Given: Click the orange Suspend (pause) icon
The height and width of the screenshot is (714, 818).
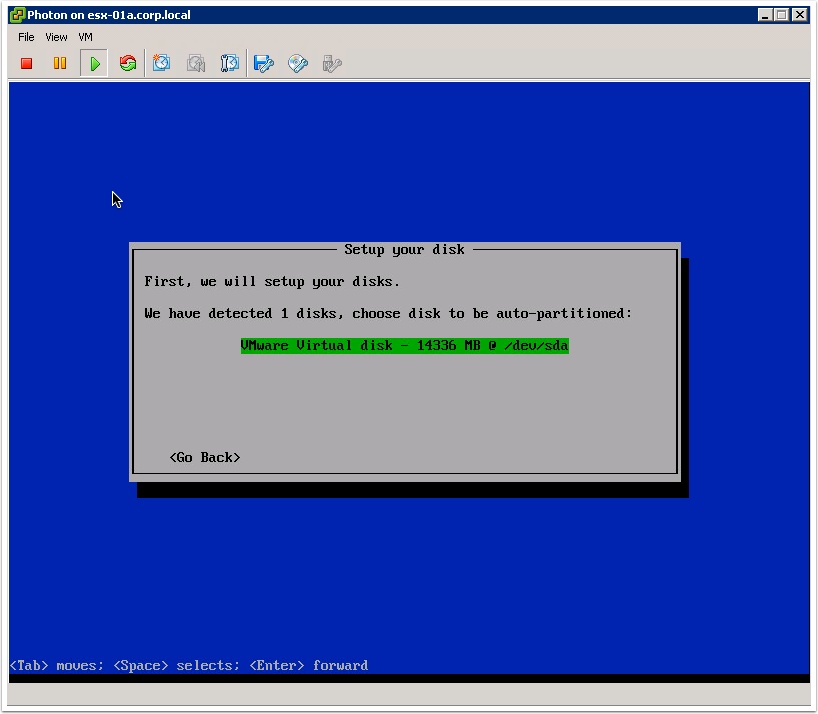Looking at the screenshot, I should tap(60, 64).
